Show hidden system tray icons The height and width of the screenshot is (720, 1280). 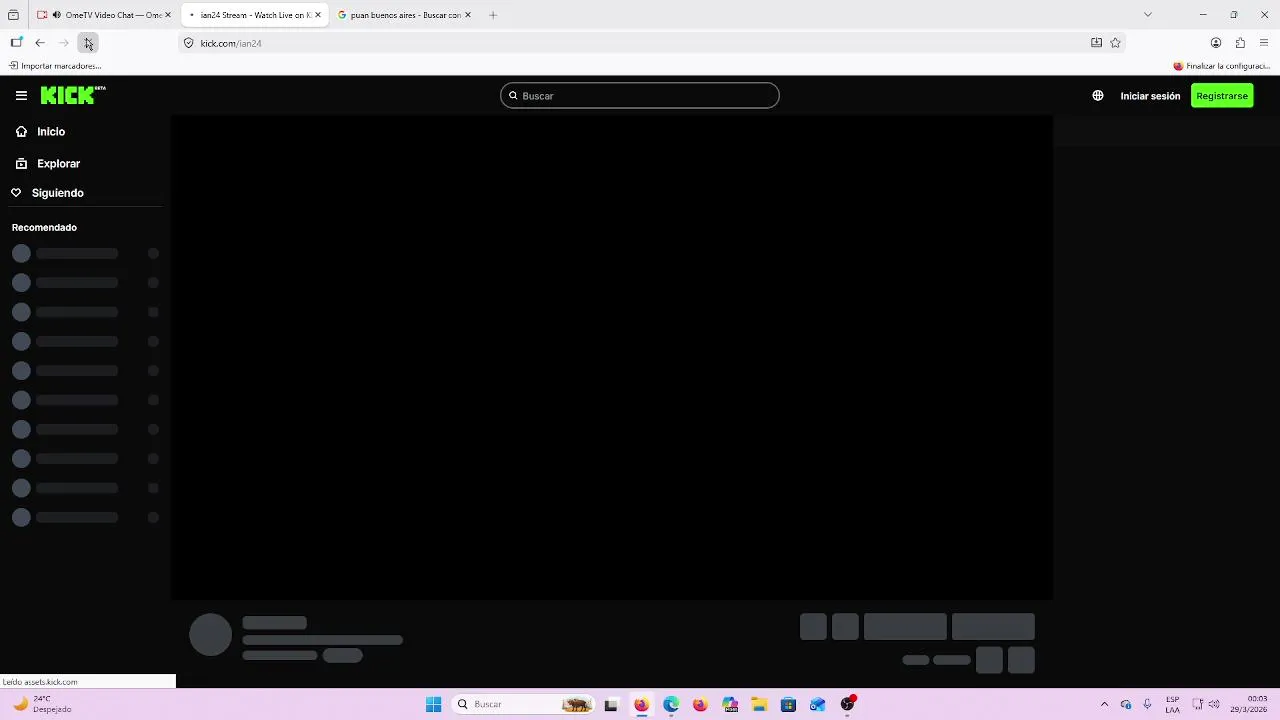click(1104, 705)
